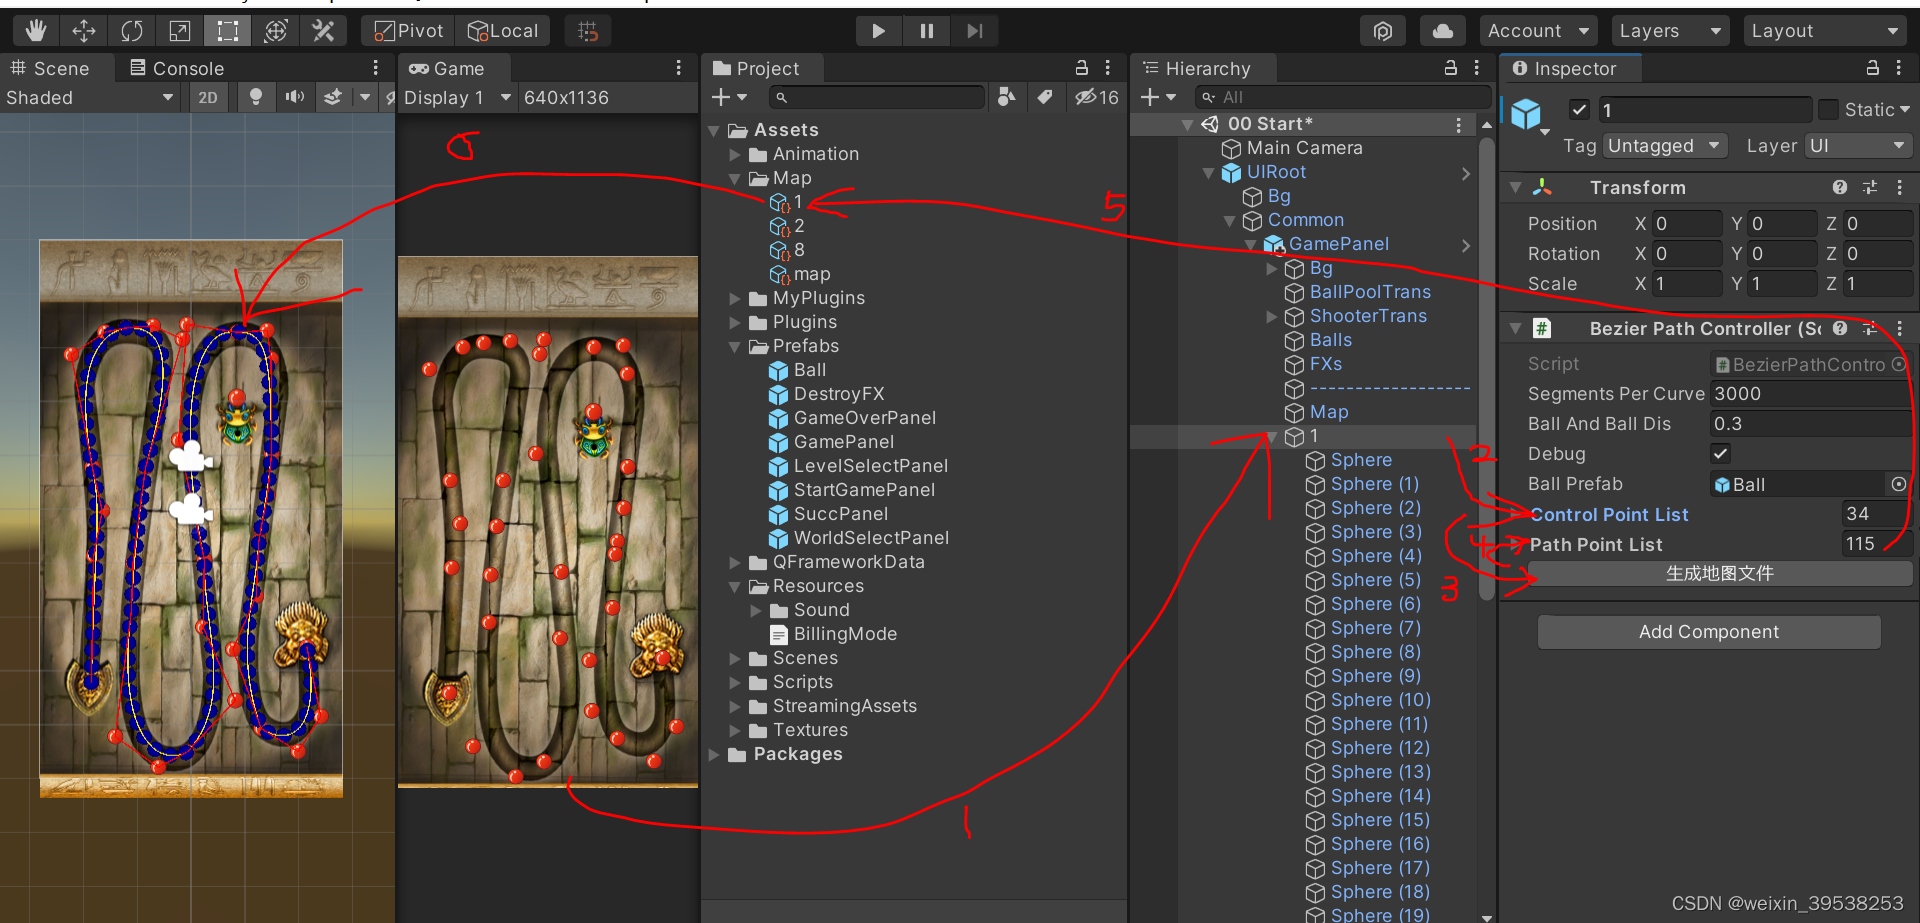1920x923 pixels.
Task: Open the Layer UI dropdown
Action: (1859, 146)
